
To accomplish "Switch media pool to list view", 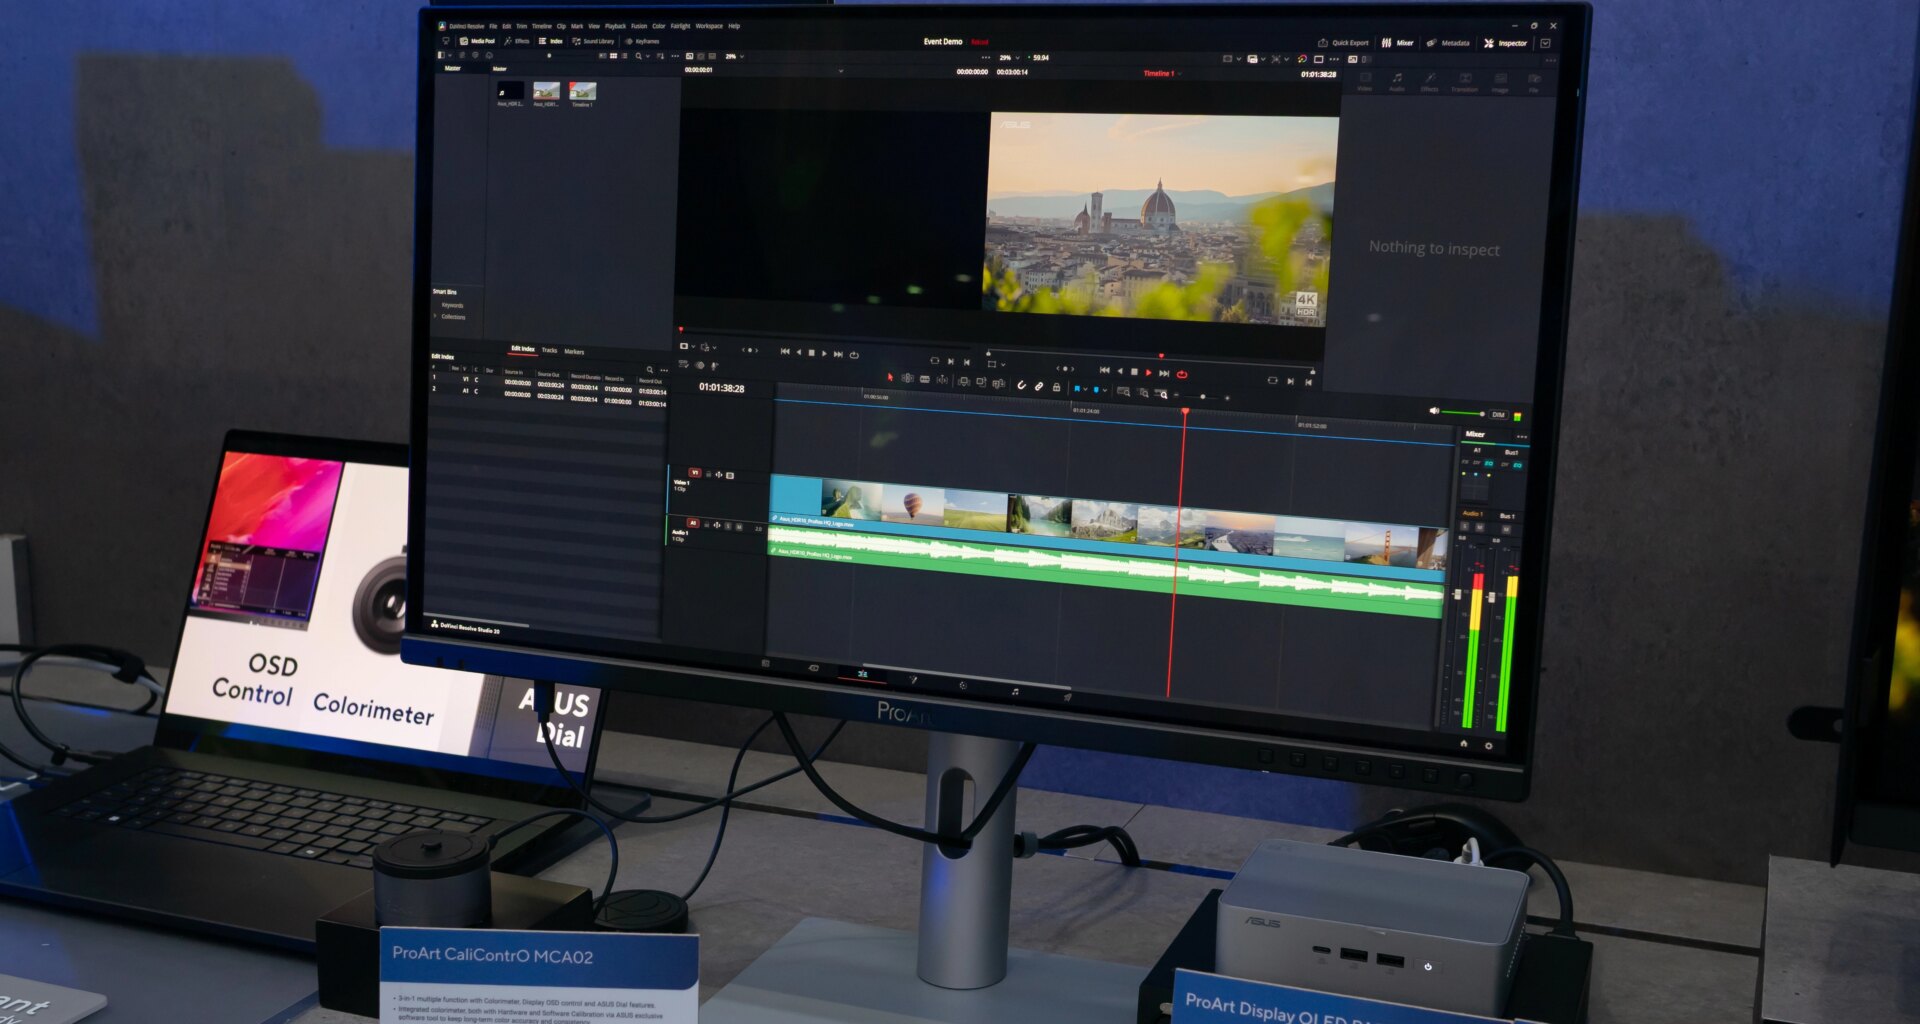I will coord(624,55).
